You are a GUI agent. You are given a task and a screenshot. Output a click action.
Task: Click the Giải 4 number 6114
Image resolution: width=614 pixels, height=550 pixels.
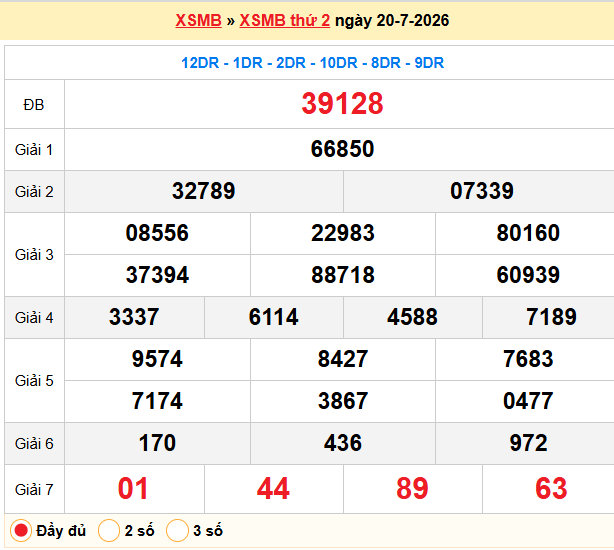[273, 317]
